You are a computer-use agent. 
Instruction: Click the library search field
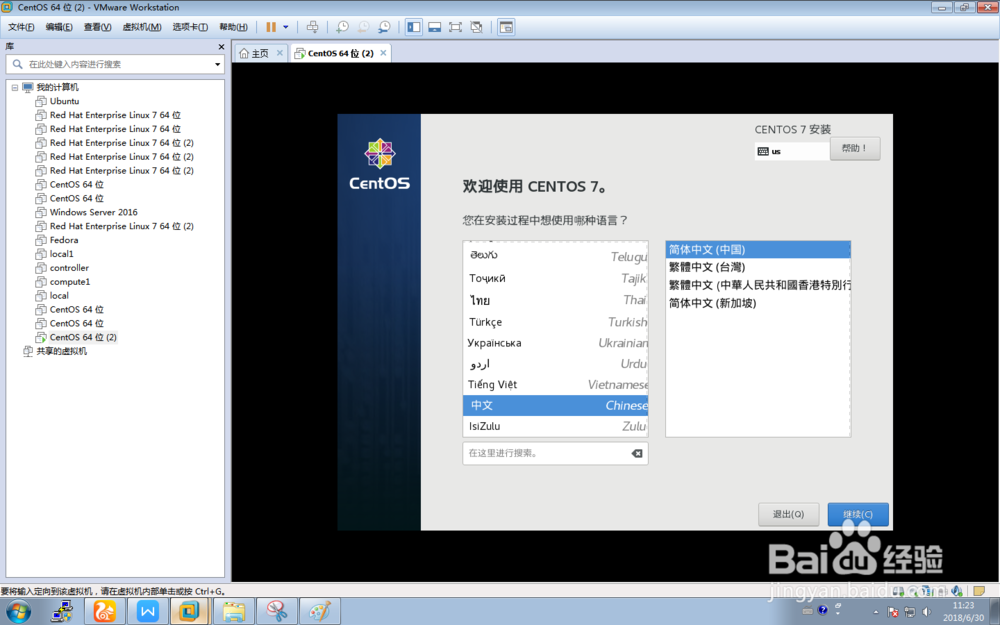coord(115,64)
